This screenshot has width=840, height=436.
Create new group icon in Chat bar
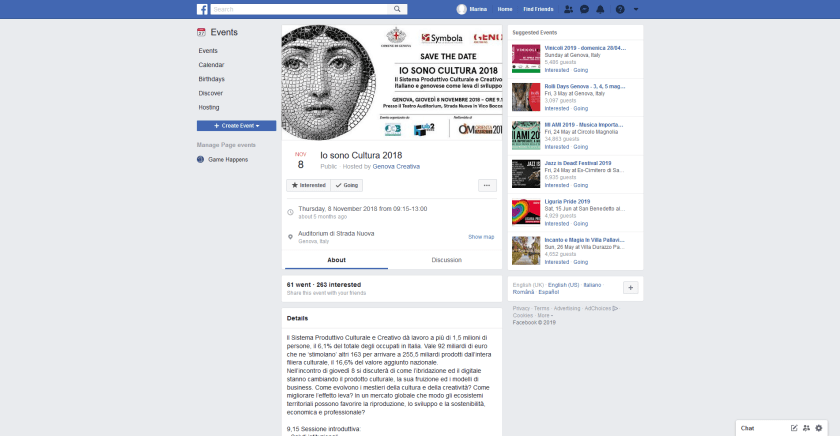[x=806, y=428]
